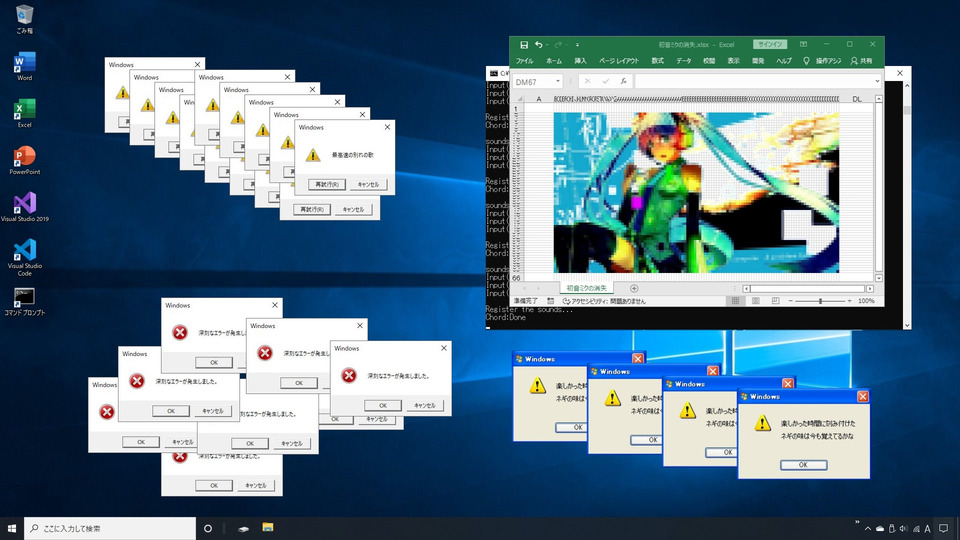Click inside the Excel formula bar field

(753, 81)
